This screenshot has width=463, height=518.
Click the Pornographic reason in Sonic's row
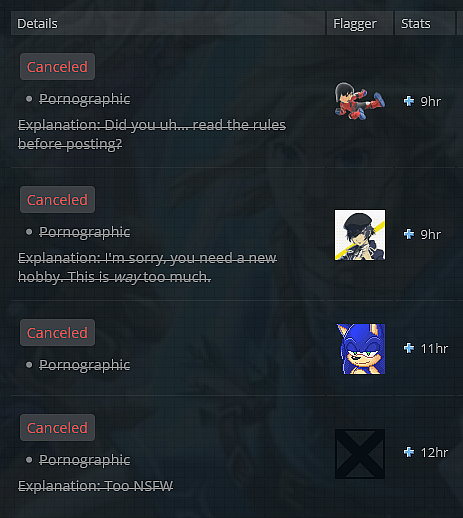point(85,365)
